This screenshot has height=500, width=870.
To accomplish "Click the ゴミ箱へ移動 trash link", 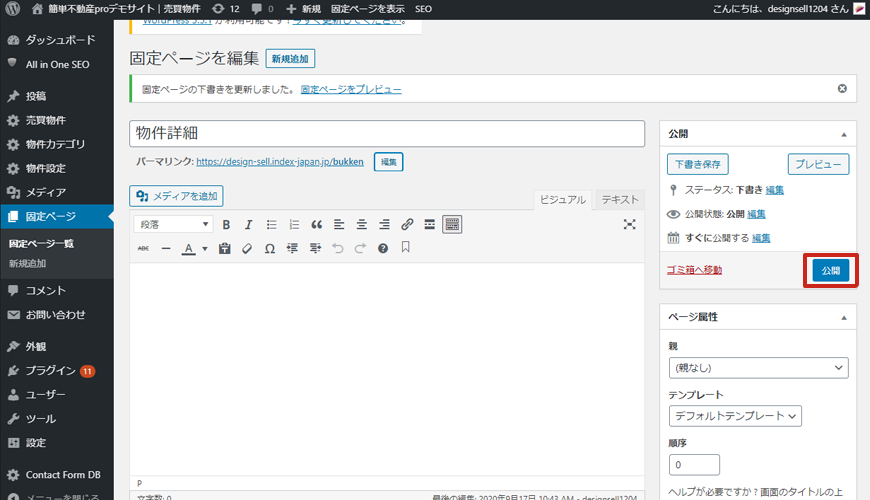I will point(694,270).
